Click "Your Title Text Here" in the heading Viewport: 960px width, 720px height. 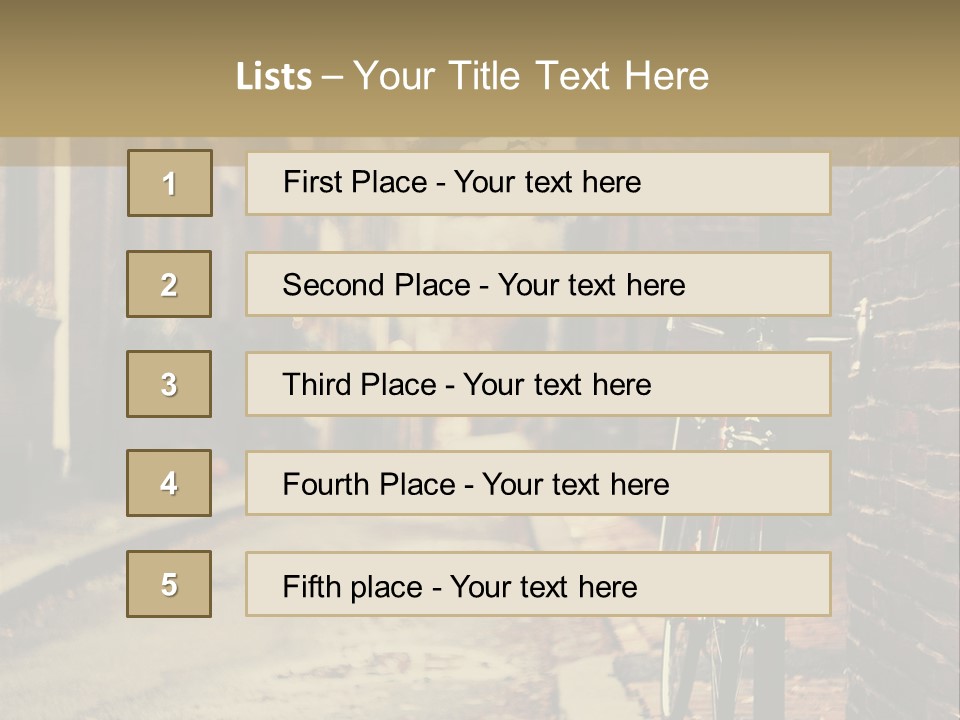(x=531, y=76)
